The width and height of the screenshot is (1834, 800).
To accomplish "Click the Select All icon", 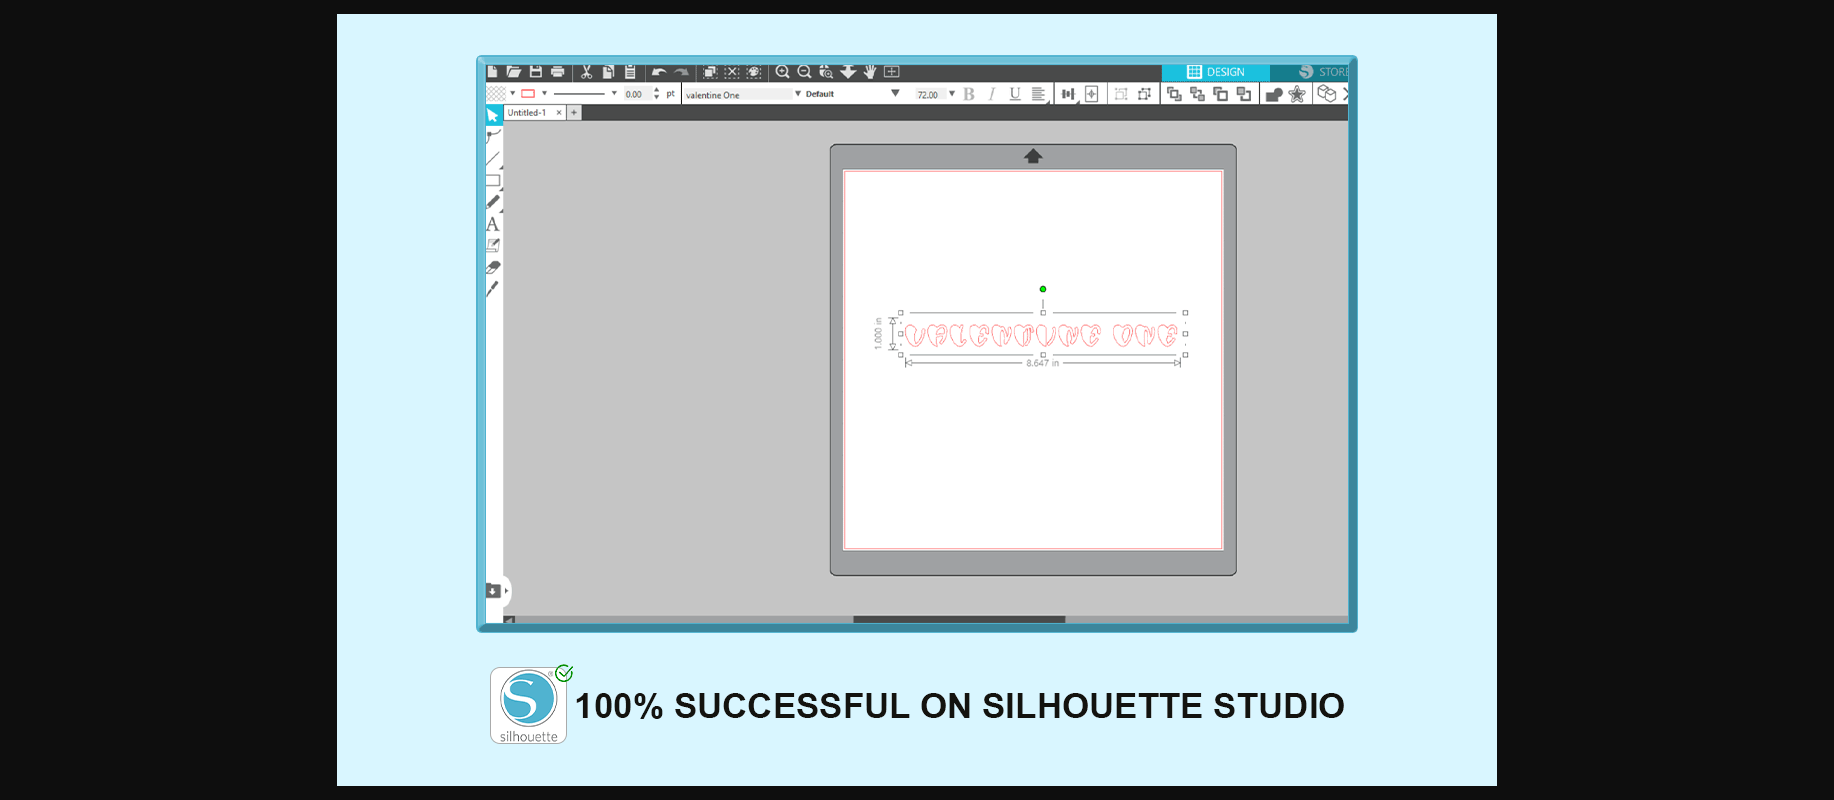I will (x=710, y=72).
